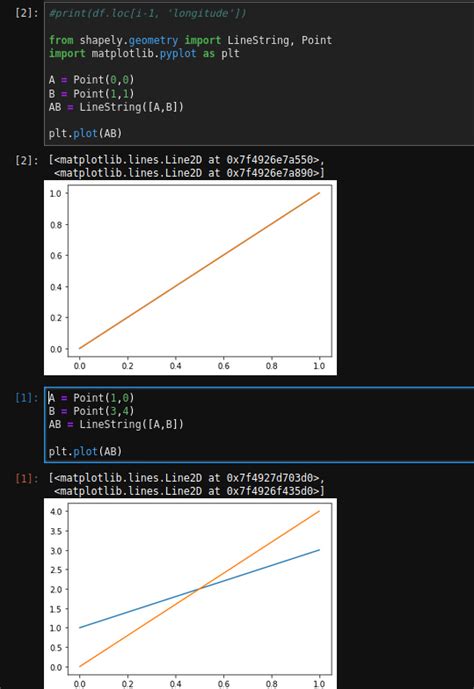
Task: Click the Line2D at 0x7f4927d703d0 output text
Action: click(187, 478)
